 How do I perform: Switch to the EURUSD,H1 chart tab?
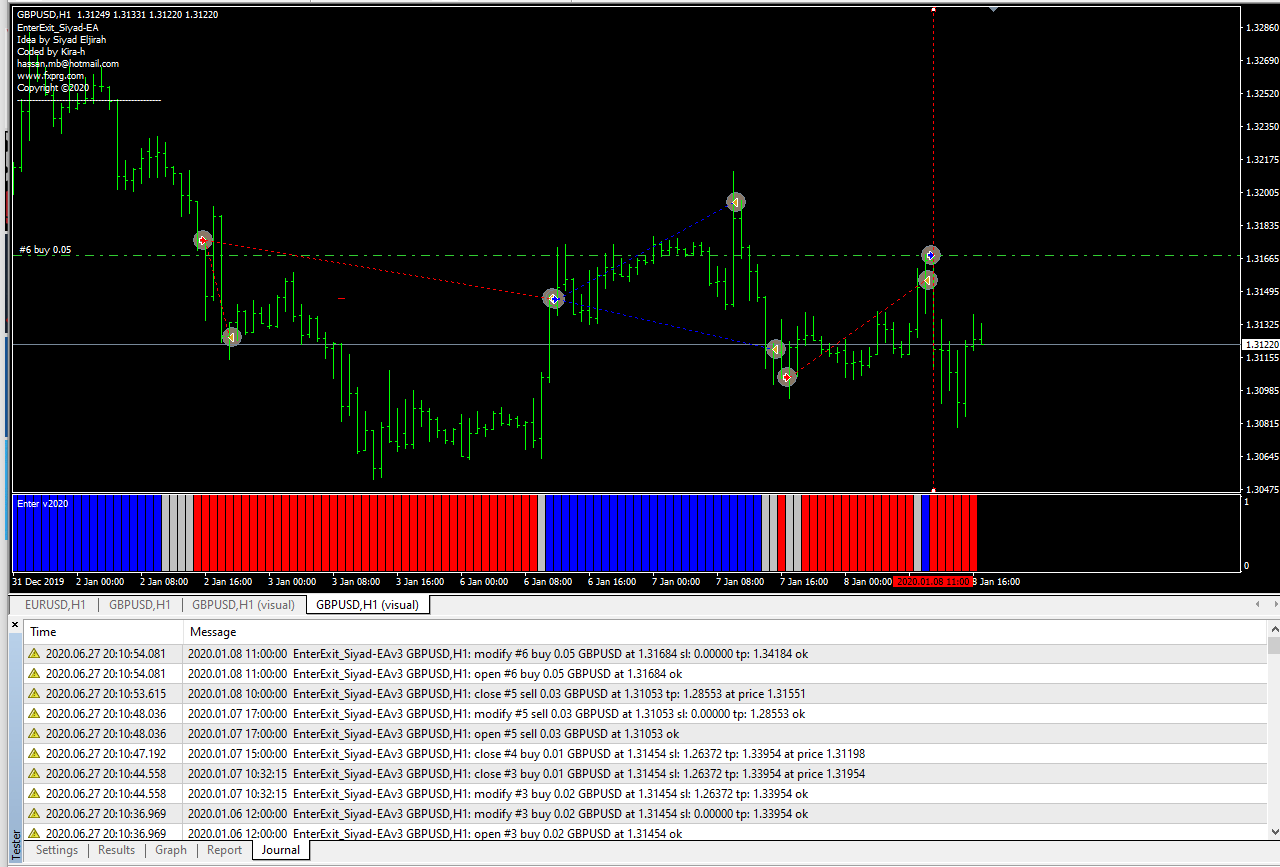55,605
